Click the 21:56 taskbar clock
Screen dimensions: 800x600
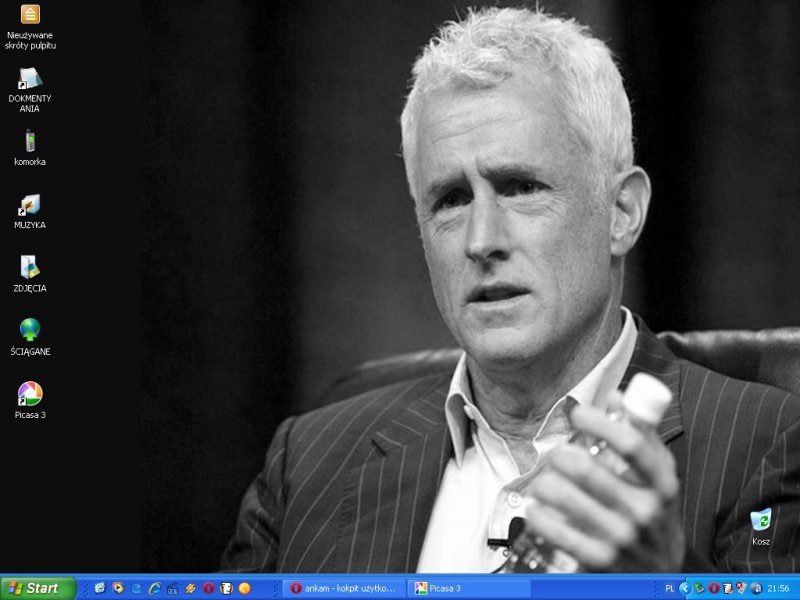tap(780, 588)
